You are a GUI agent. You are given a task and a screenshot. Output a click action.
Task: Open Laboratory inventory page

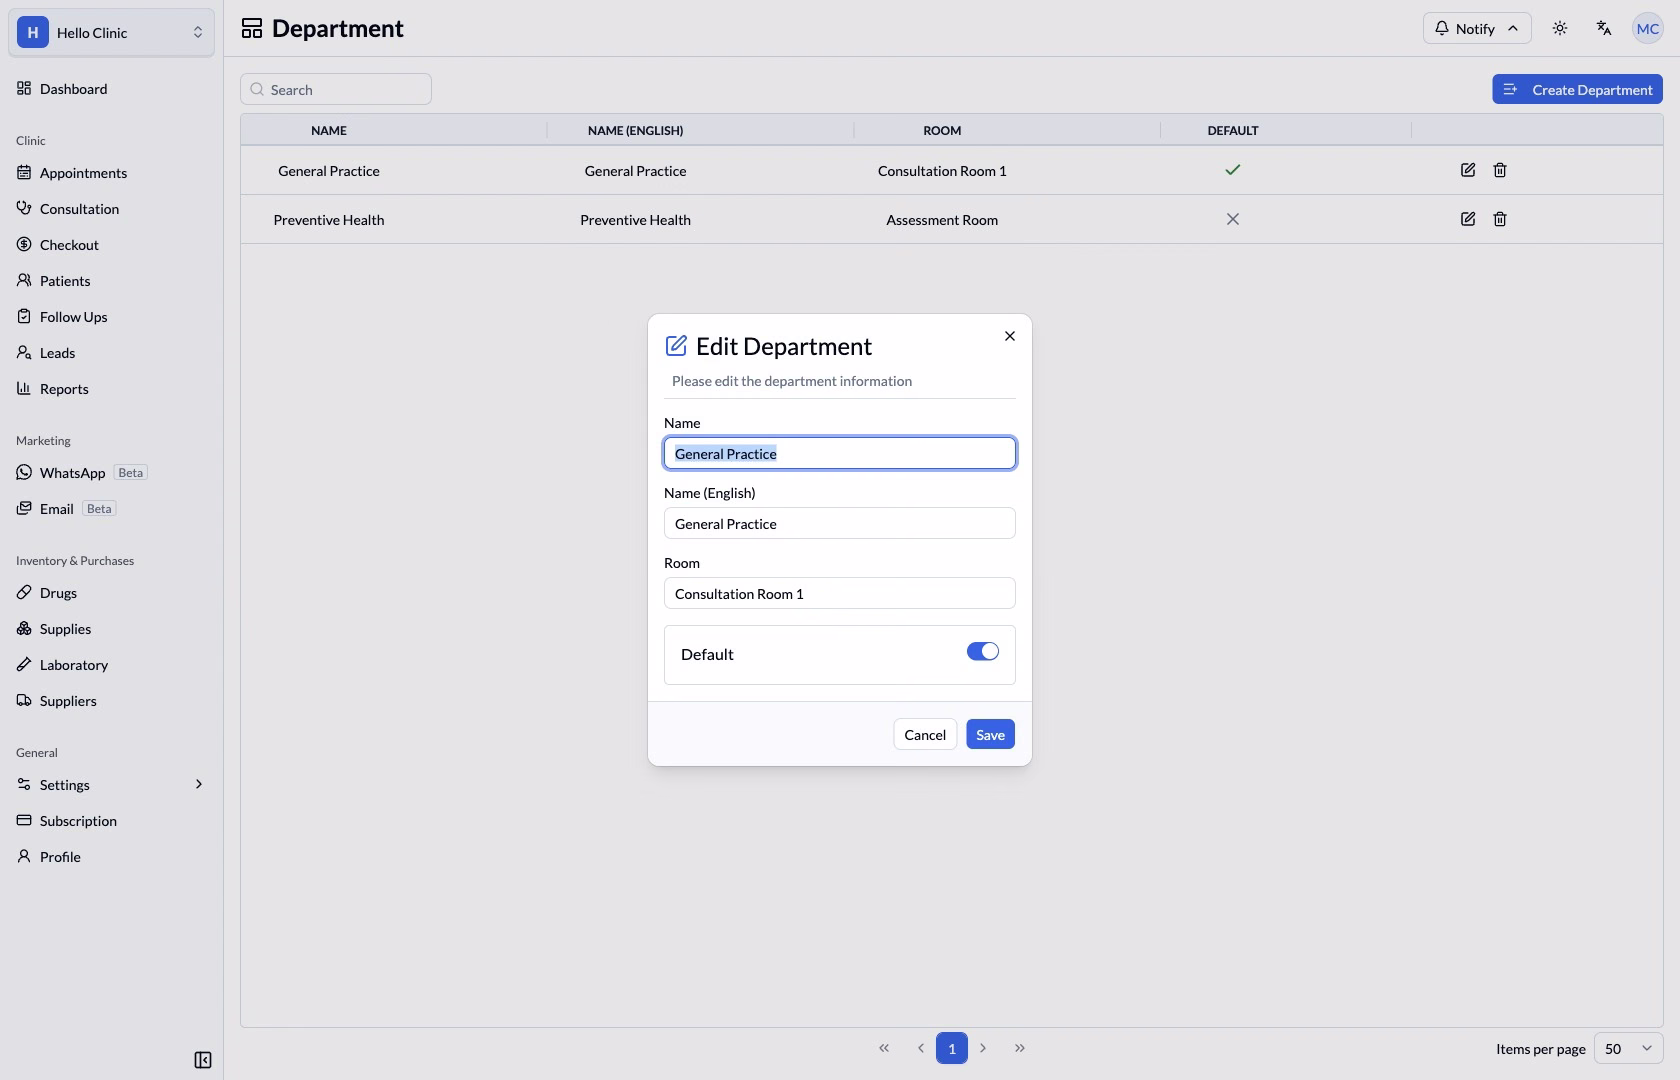[111, 665]
